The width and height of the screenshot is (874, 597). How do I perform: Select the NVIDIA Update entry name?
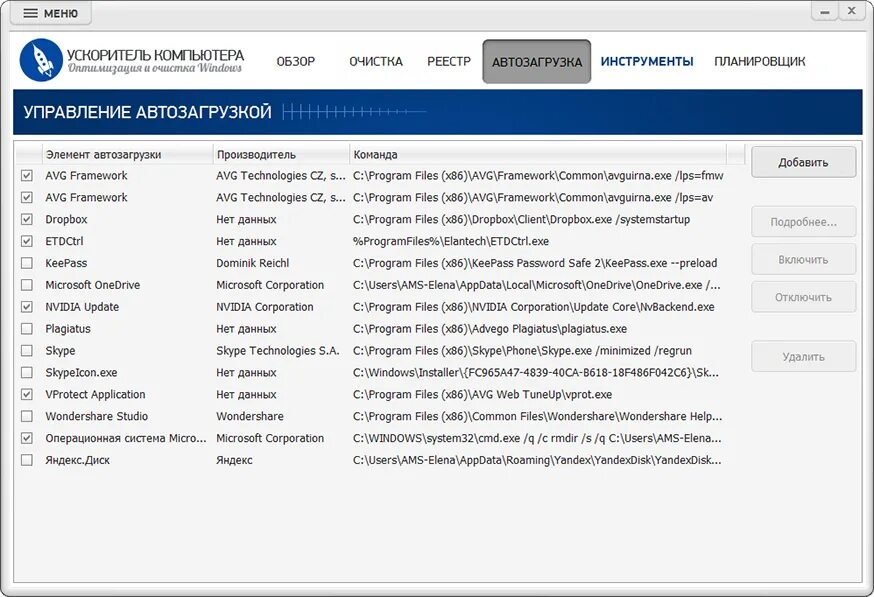[82, 307]
